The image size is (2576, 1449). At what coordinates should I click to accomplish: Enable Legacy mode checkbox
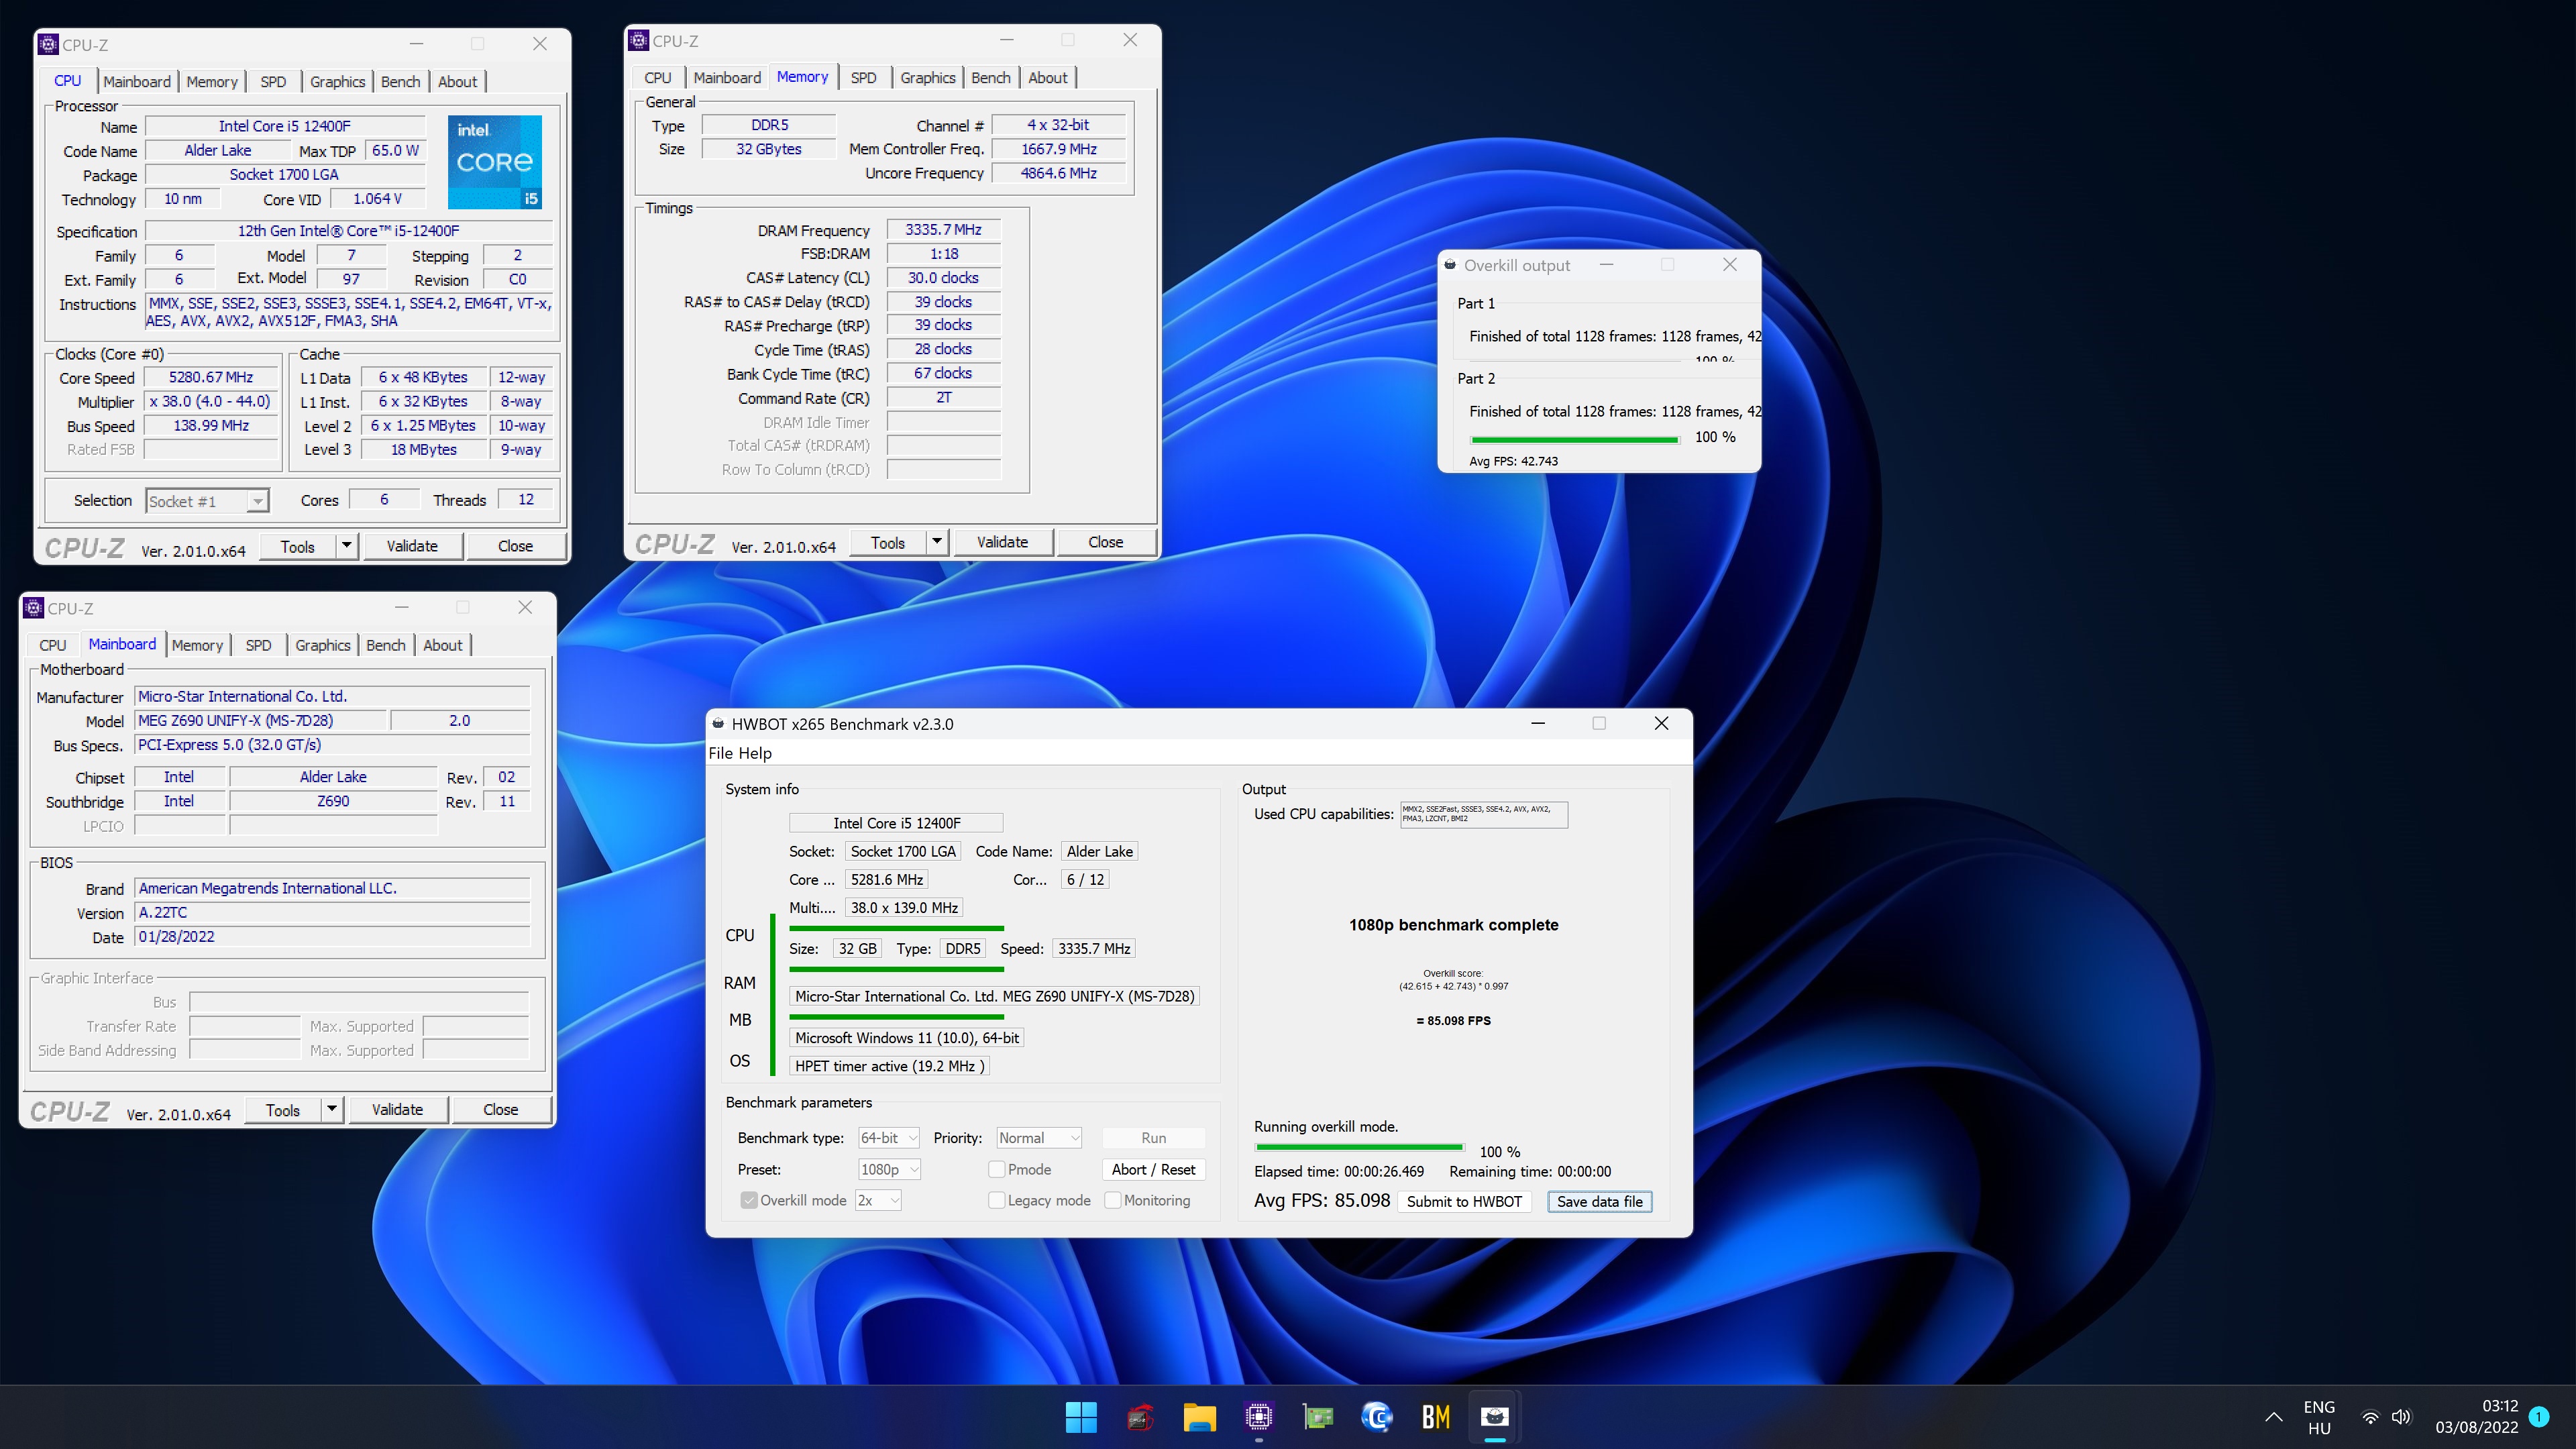pyautogui.click(x=996, y=1200)
